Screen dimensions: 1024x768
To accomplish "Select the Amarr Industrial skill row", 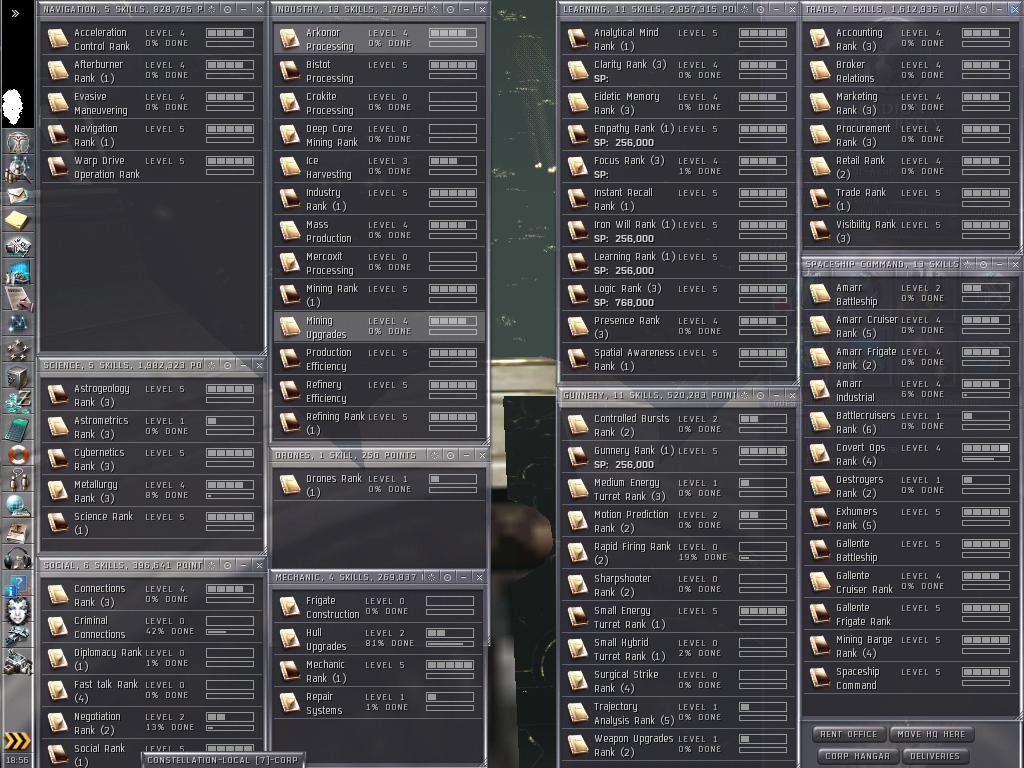I will pos(909,391).
